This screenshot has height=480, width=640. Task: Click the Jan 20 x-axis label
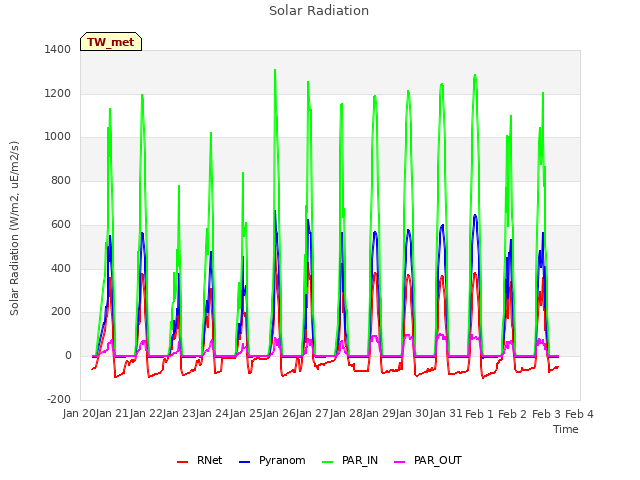[x=79, y=414]
